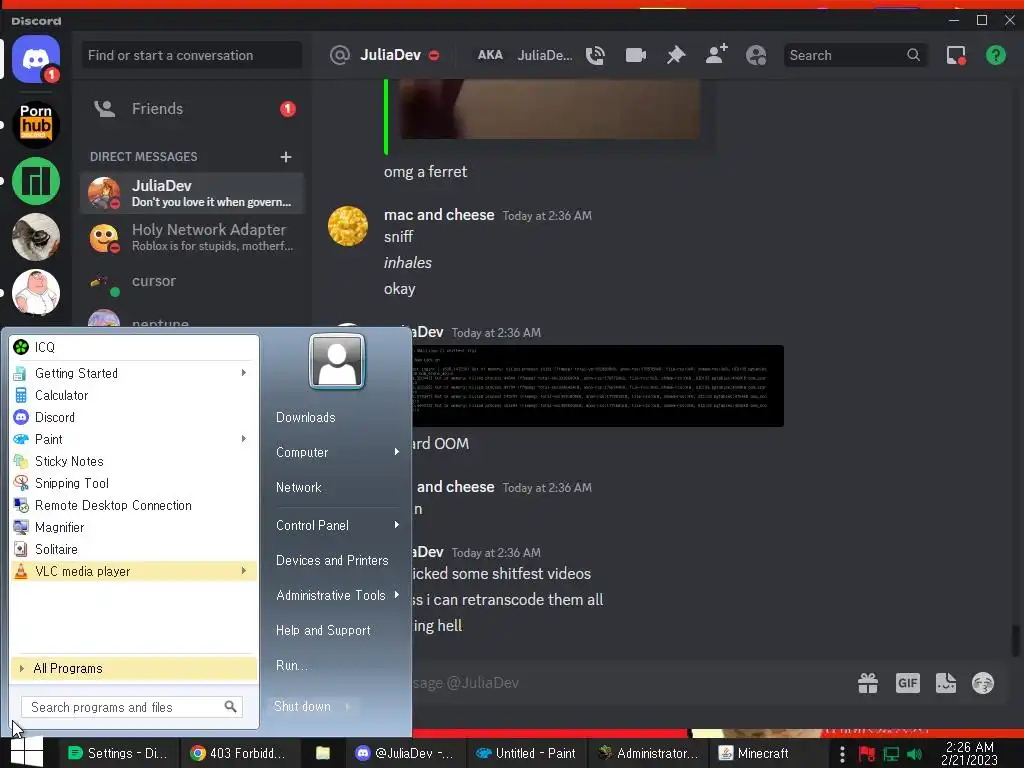Open the sticker picker
The width and height of the screenshot is (1024, 768).
946,683
